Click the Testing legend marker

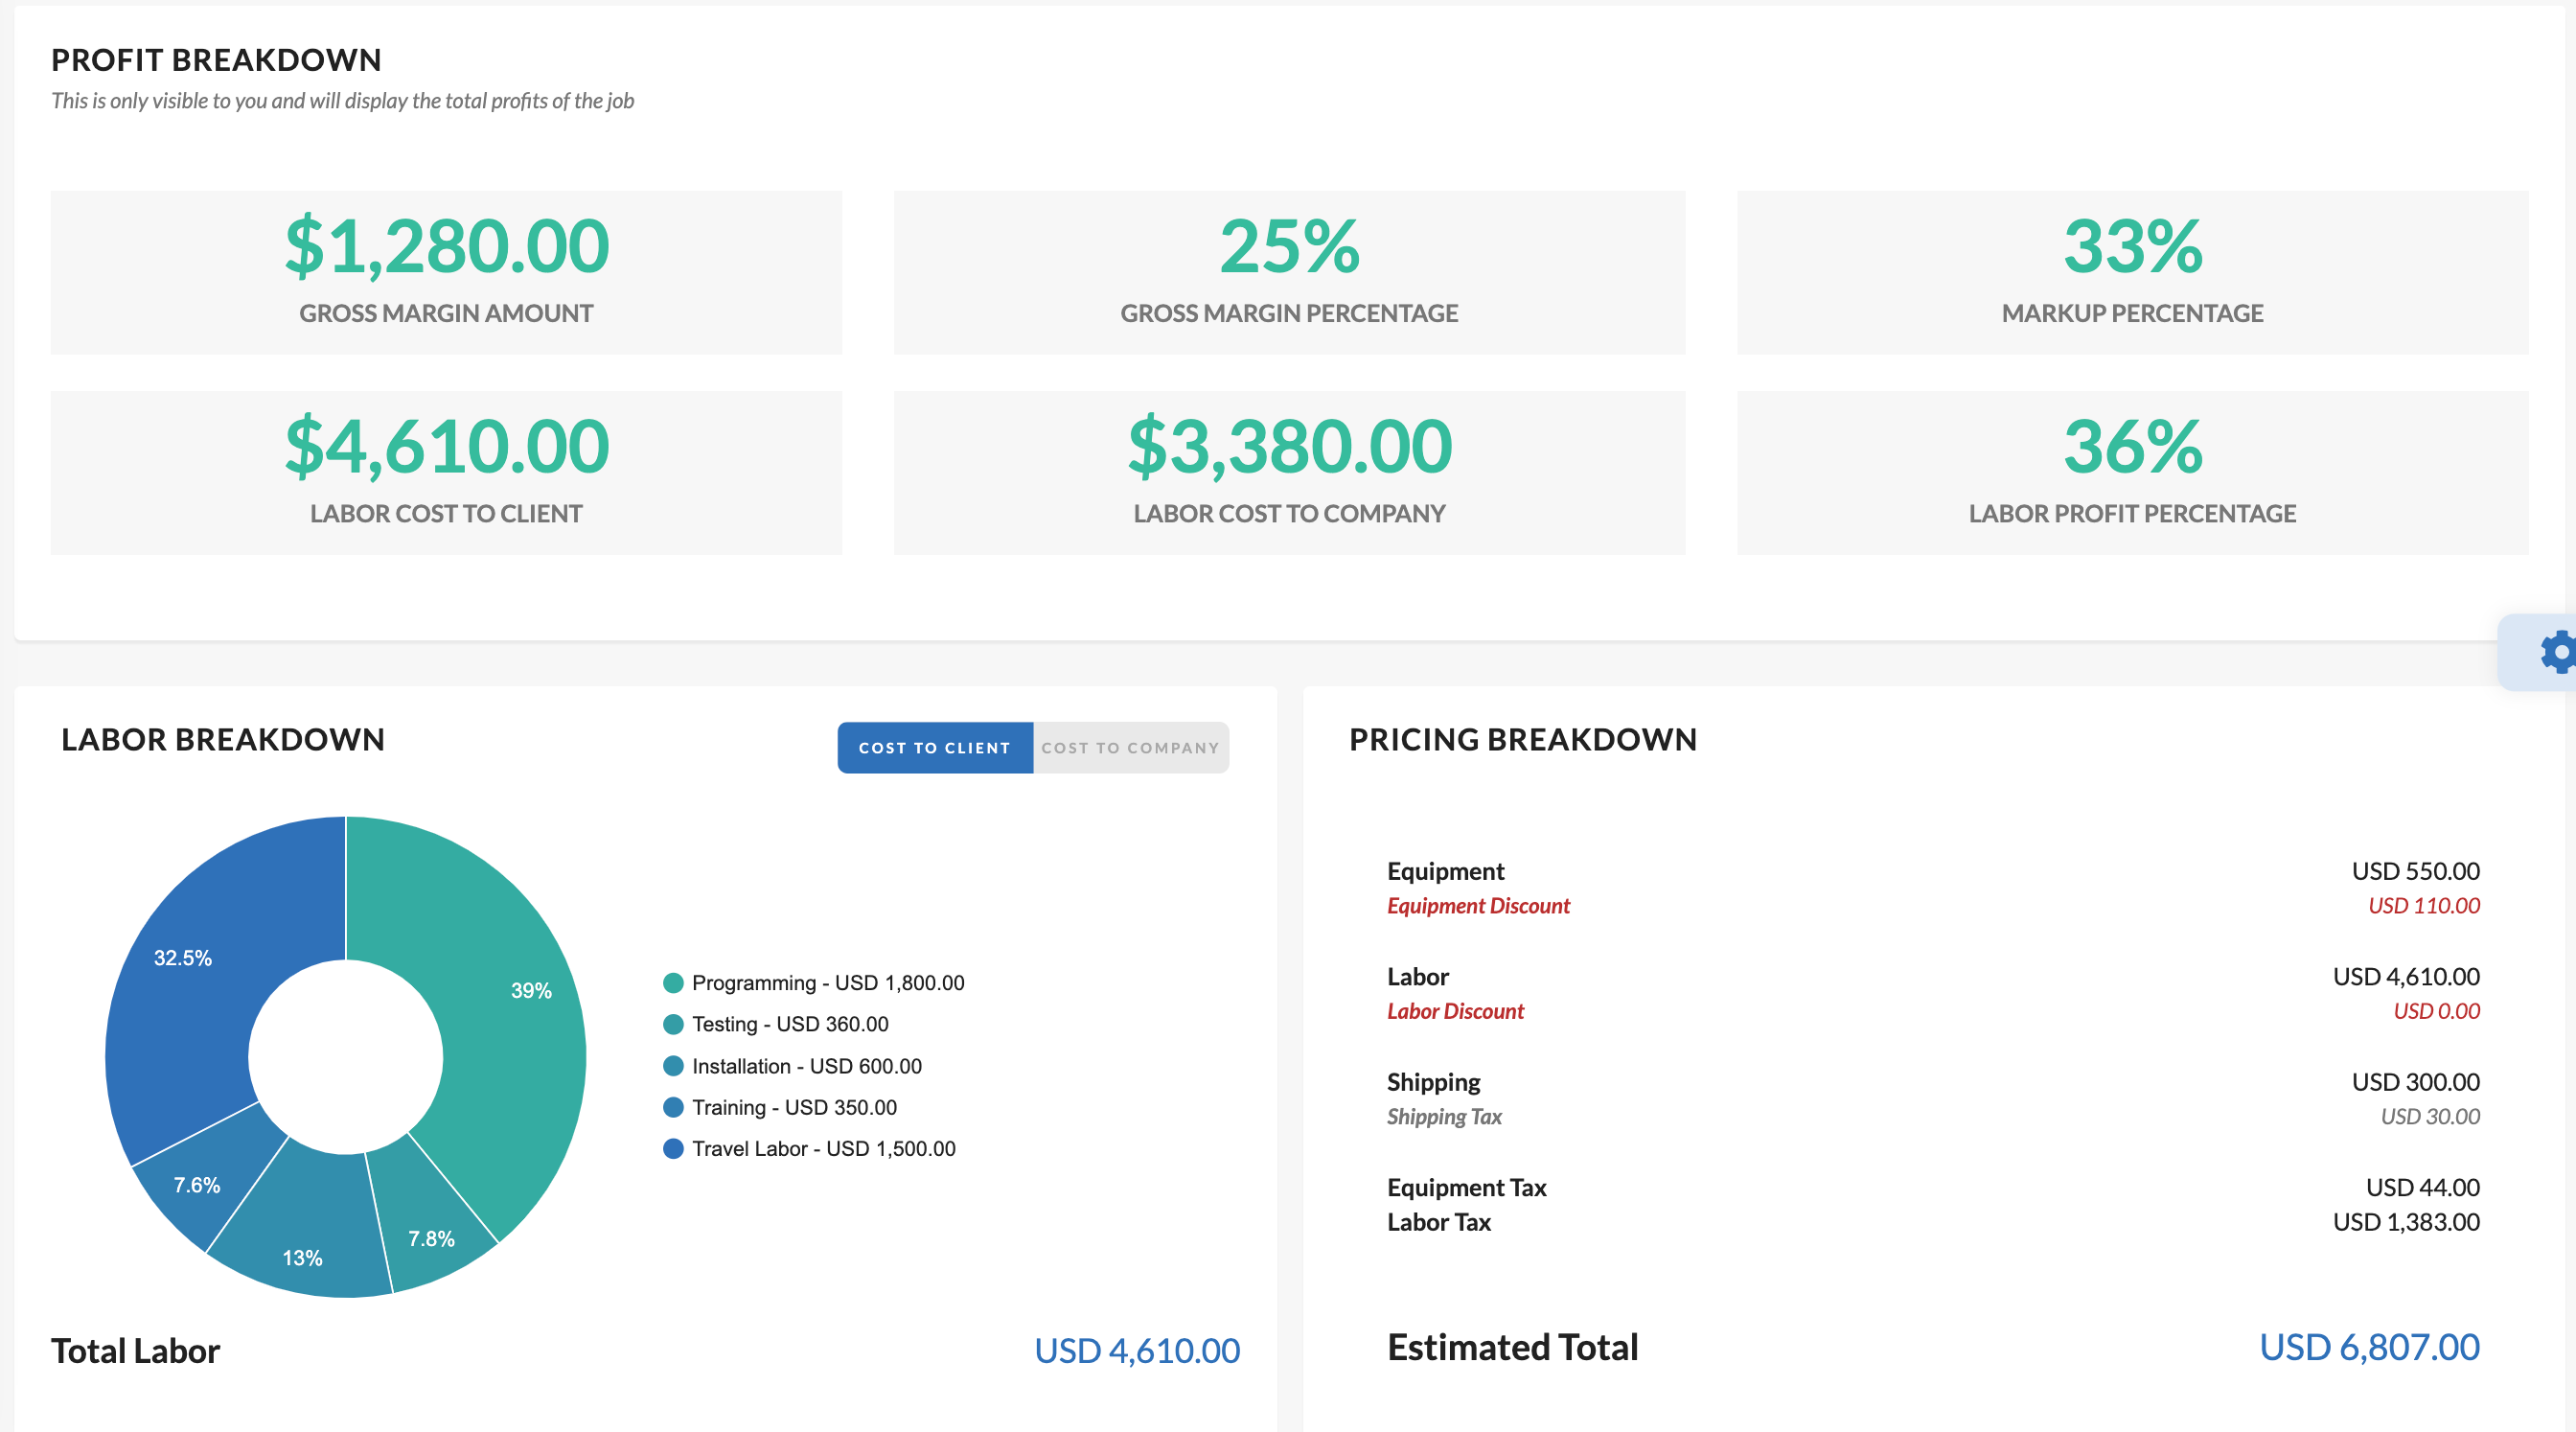[x=674, y=1024]
